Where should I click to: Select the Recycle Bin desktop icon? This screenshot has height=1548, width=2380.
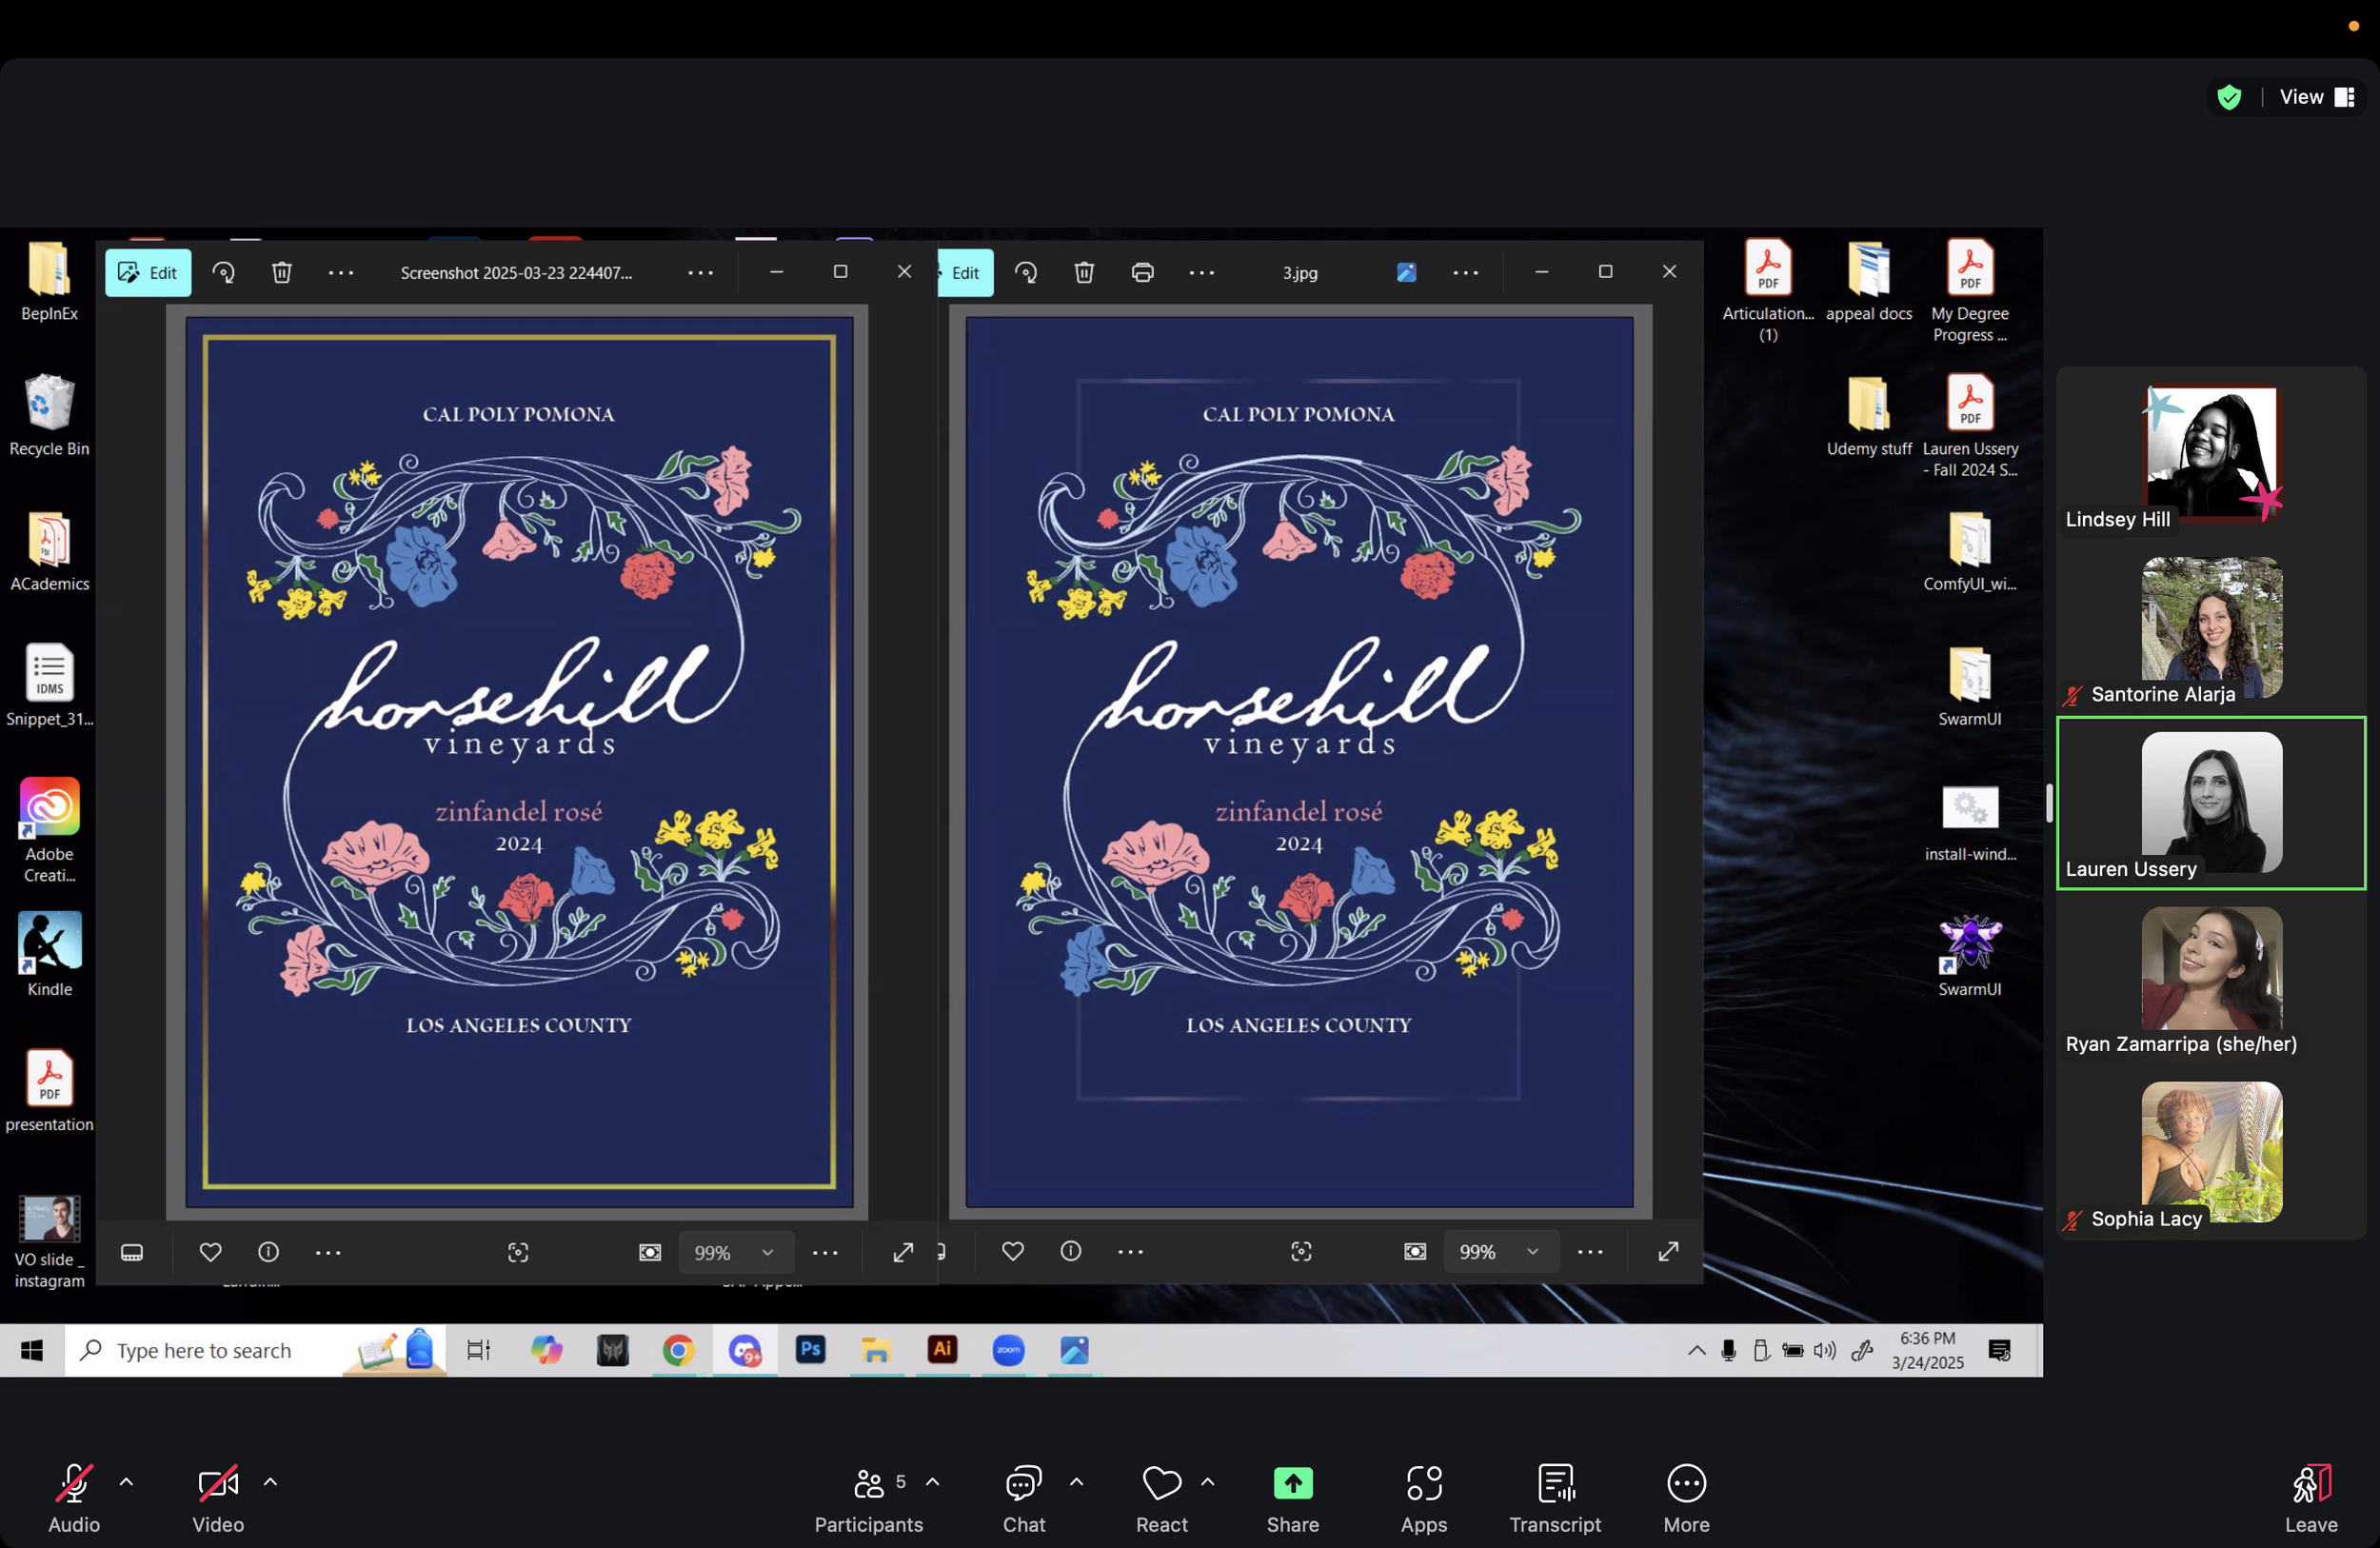coord(49,415)
